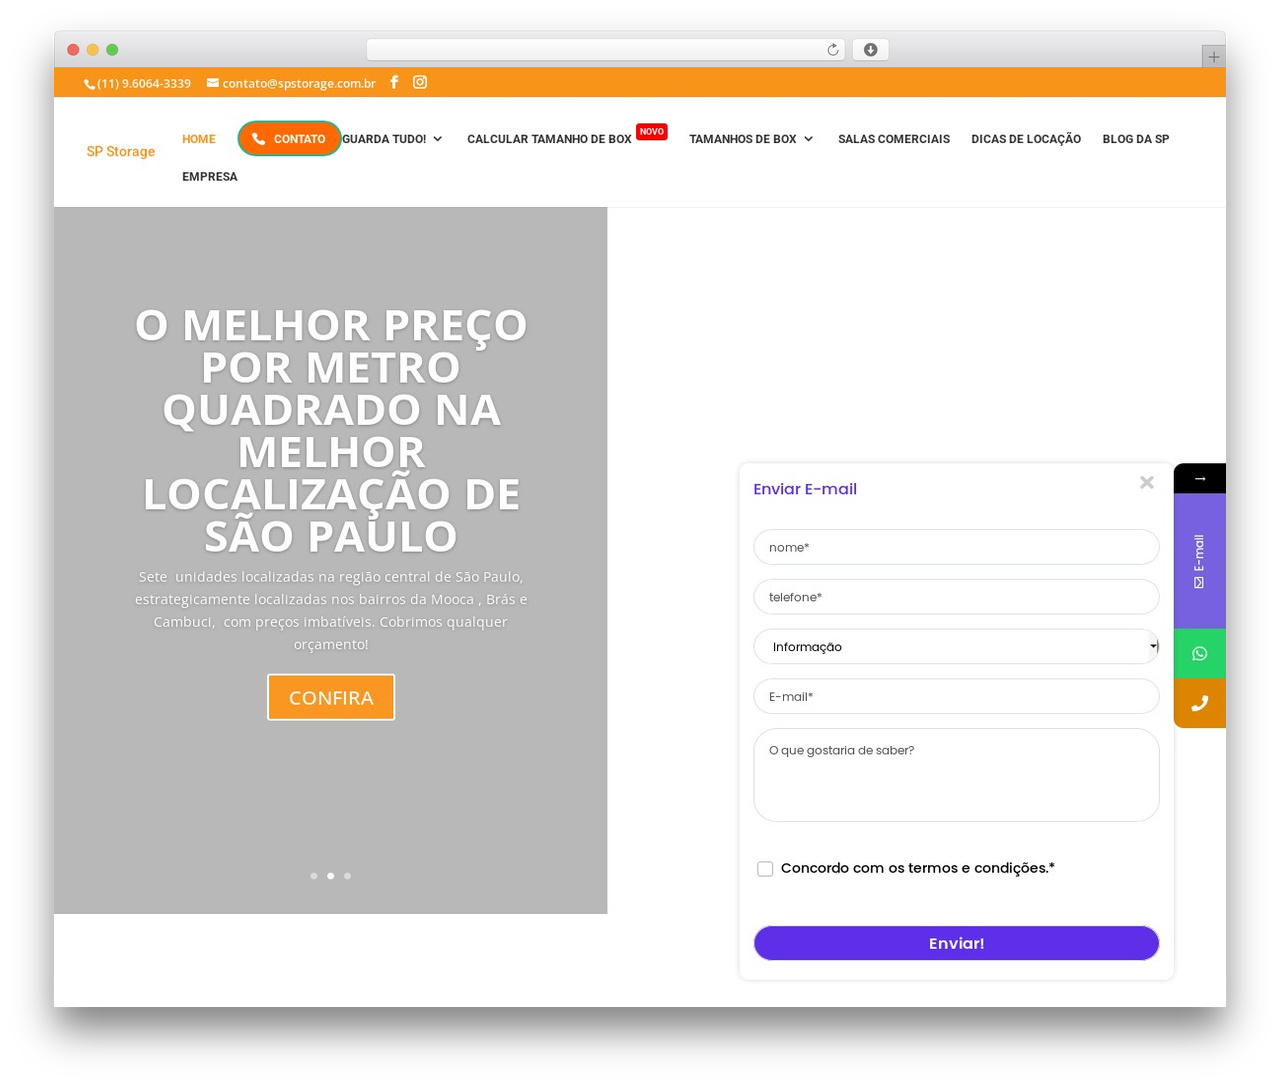Screen dimensions: 1280x1084
Task: Open a new browser tab with plus
Action: point(1213,57)
